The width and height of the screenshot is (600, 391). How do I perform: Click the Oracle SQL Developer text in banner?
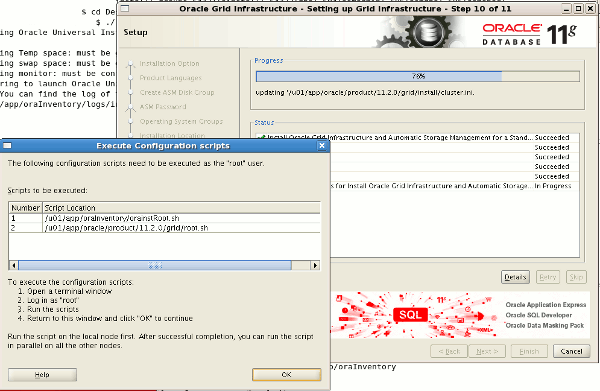click(539, 315)
